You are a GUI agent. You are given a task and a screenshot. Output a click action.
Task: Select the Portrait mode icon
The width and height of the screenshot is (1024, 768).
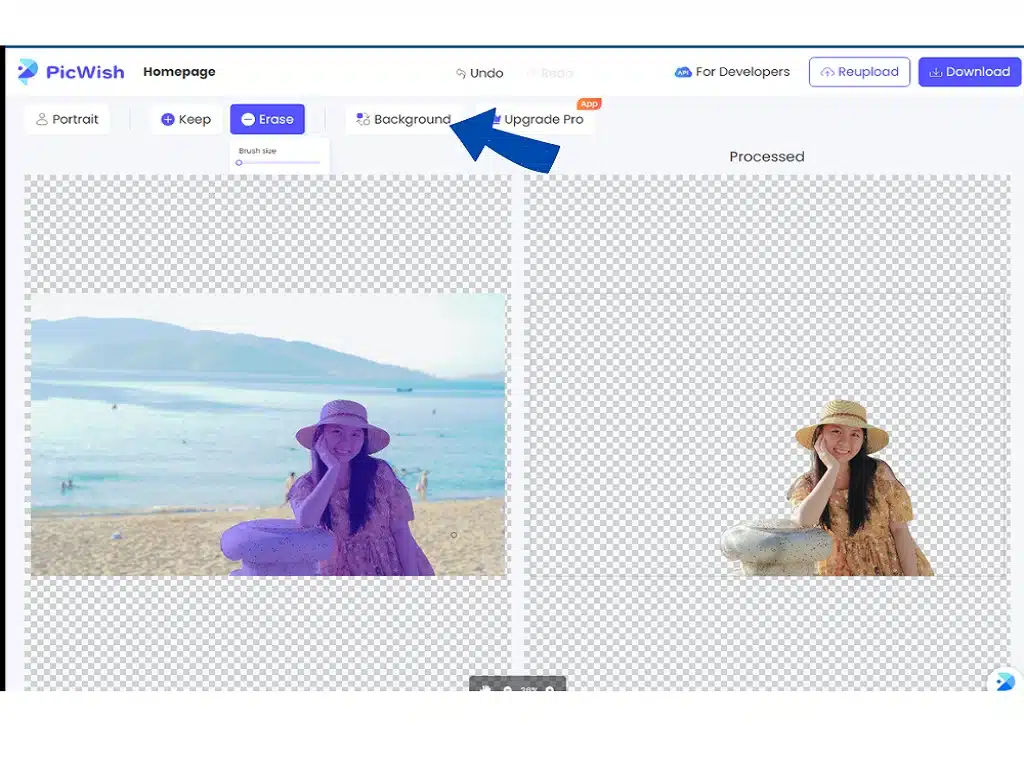(42, 119)
